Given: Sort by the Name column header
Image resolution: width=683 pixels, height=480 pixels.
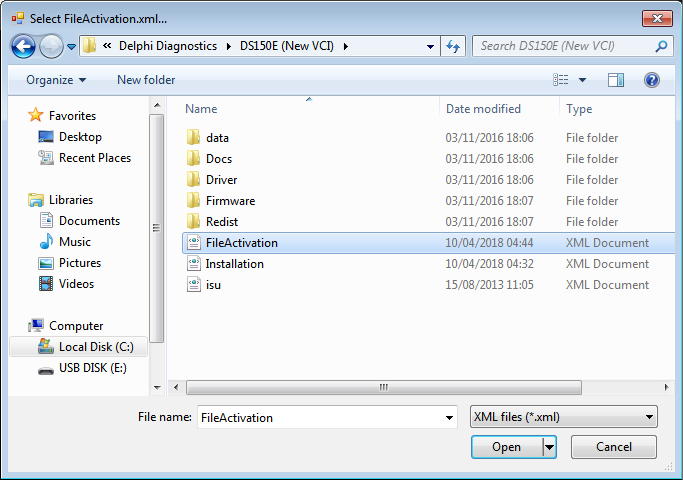Looking at the screenshot, I should point(201,109).
